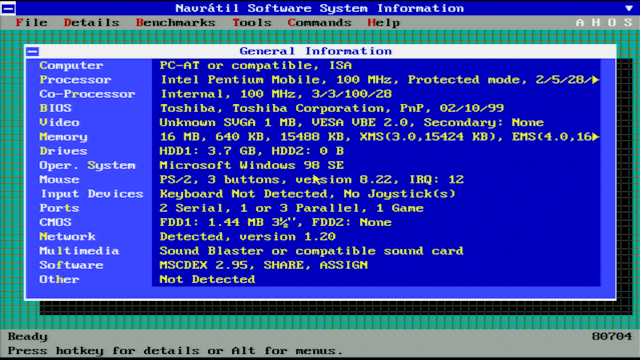This screenshot has width=640, height=360.
Task: Open the Details menu
Action: 91,22
